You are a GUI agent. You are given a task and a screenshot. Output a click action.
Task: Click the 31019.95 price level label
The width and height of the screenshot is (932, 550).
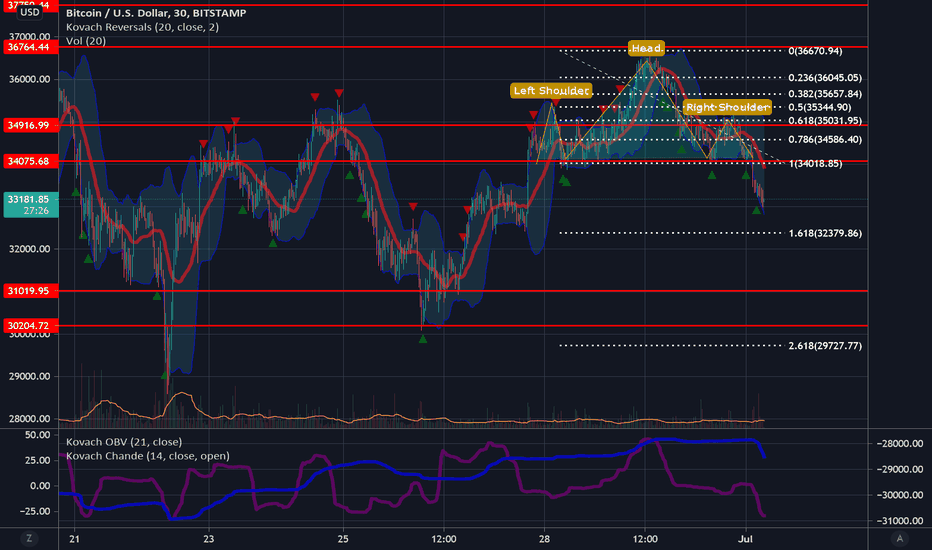click(x=30, y=291)
